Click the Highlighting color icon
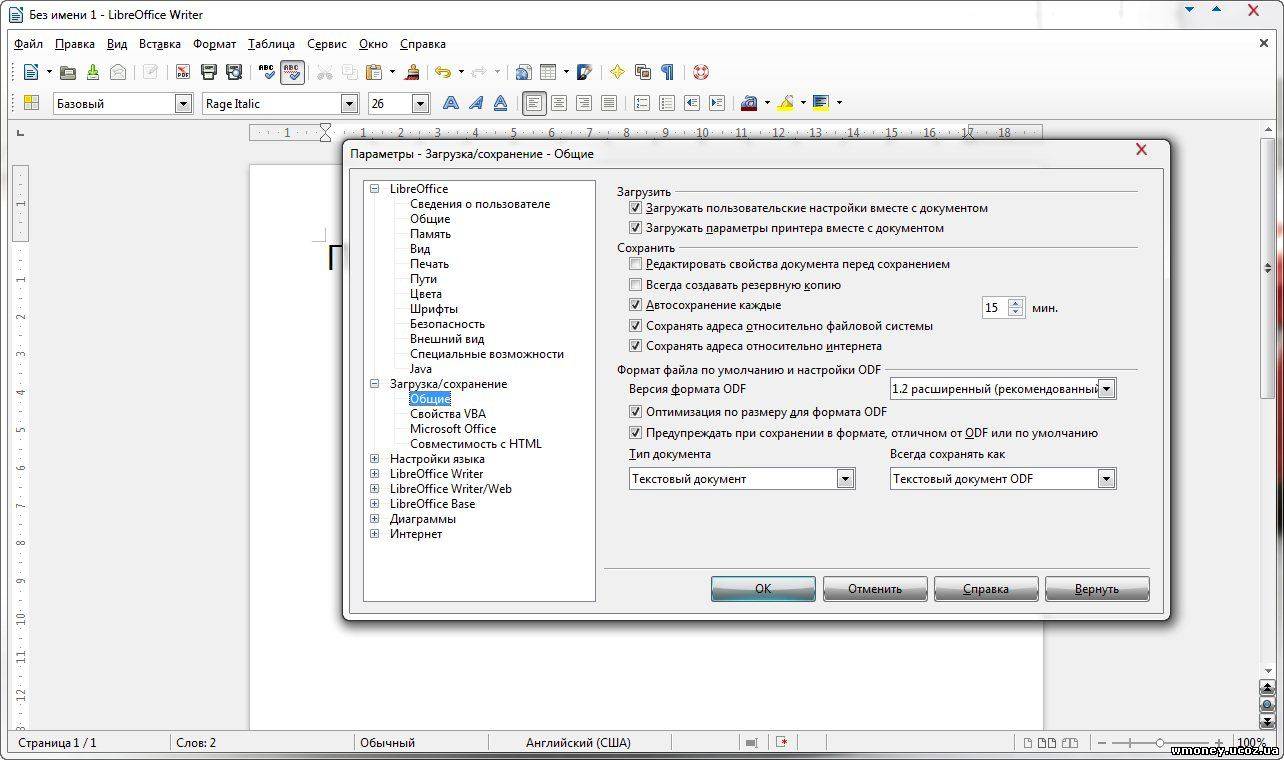Image resolution: width=1284 pixels, height=760 pixels. click(x=785, y=103)
